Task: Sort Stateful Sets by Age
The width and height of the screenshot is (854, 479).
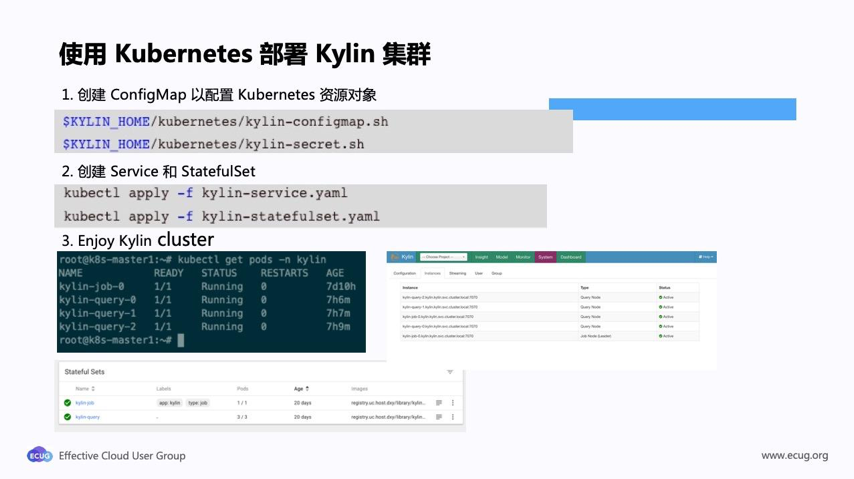Action: tap(301, 389)
